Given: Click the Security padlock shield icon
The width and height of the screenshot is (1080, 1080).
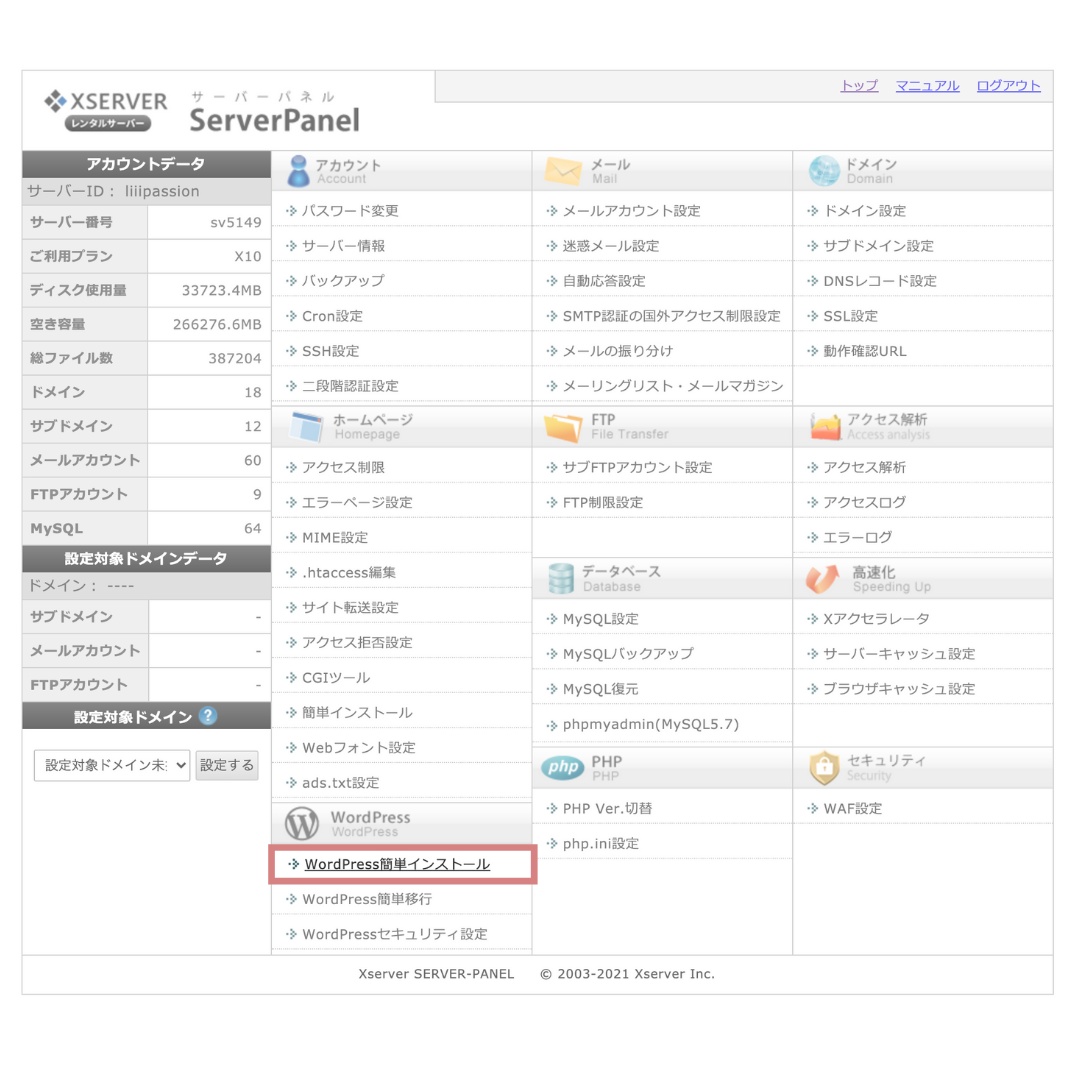Looking at the screenshot, I should (x=824, y=768).
